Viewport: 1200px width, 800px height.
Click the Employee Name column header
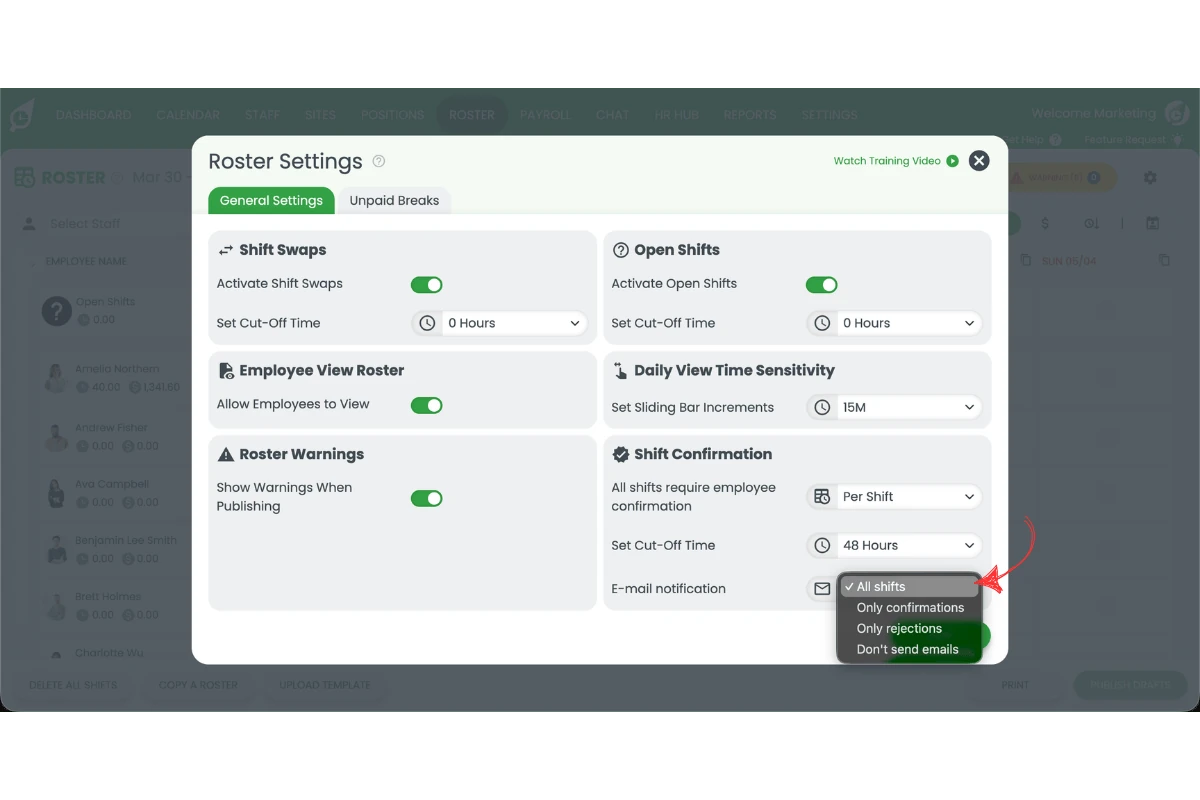86,261
